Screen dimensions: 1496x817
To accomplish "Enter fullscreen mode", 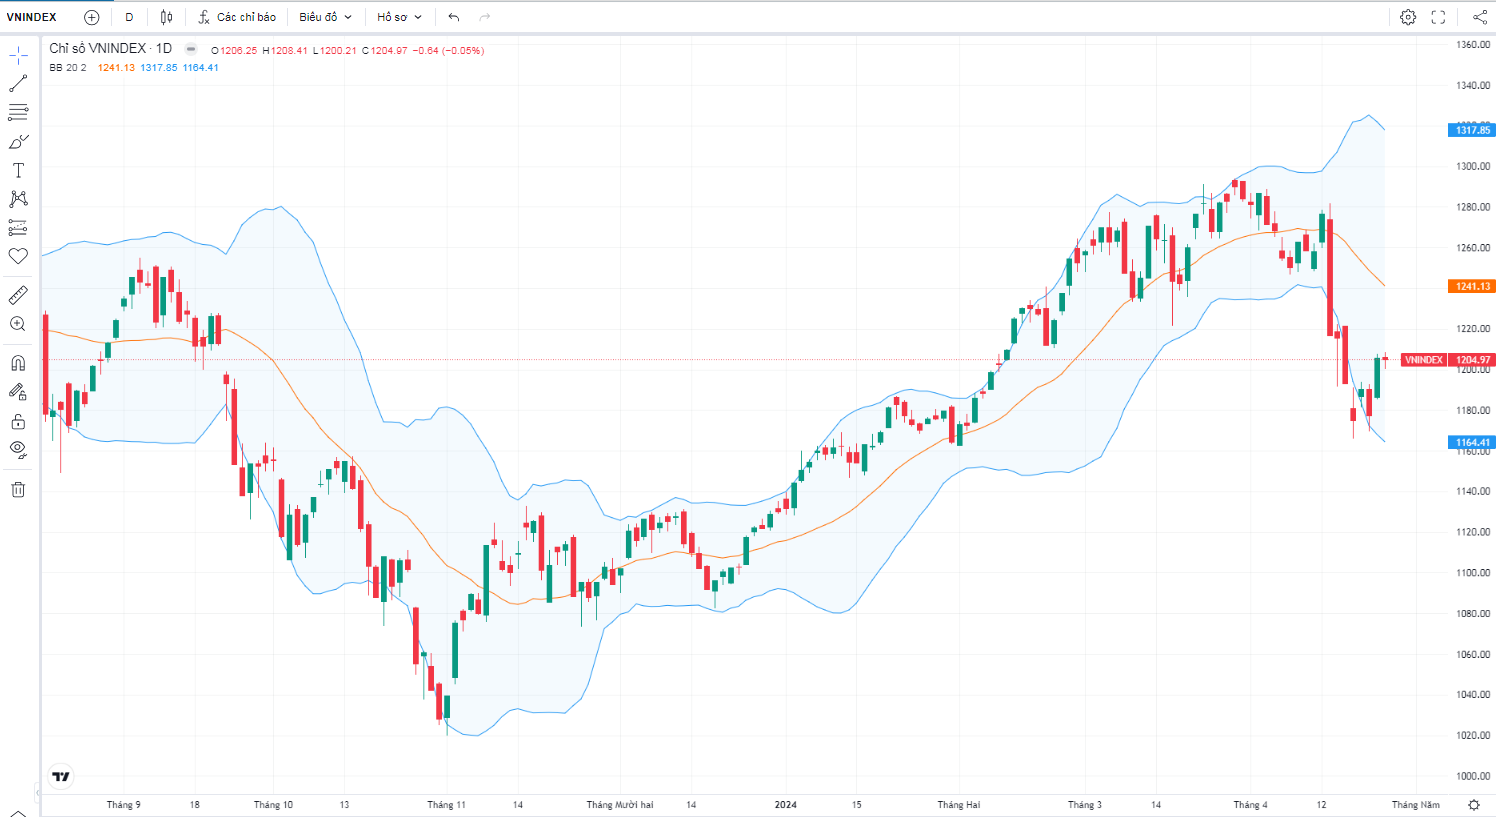I will [x=1439, y=17].
